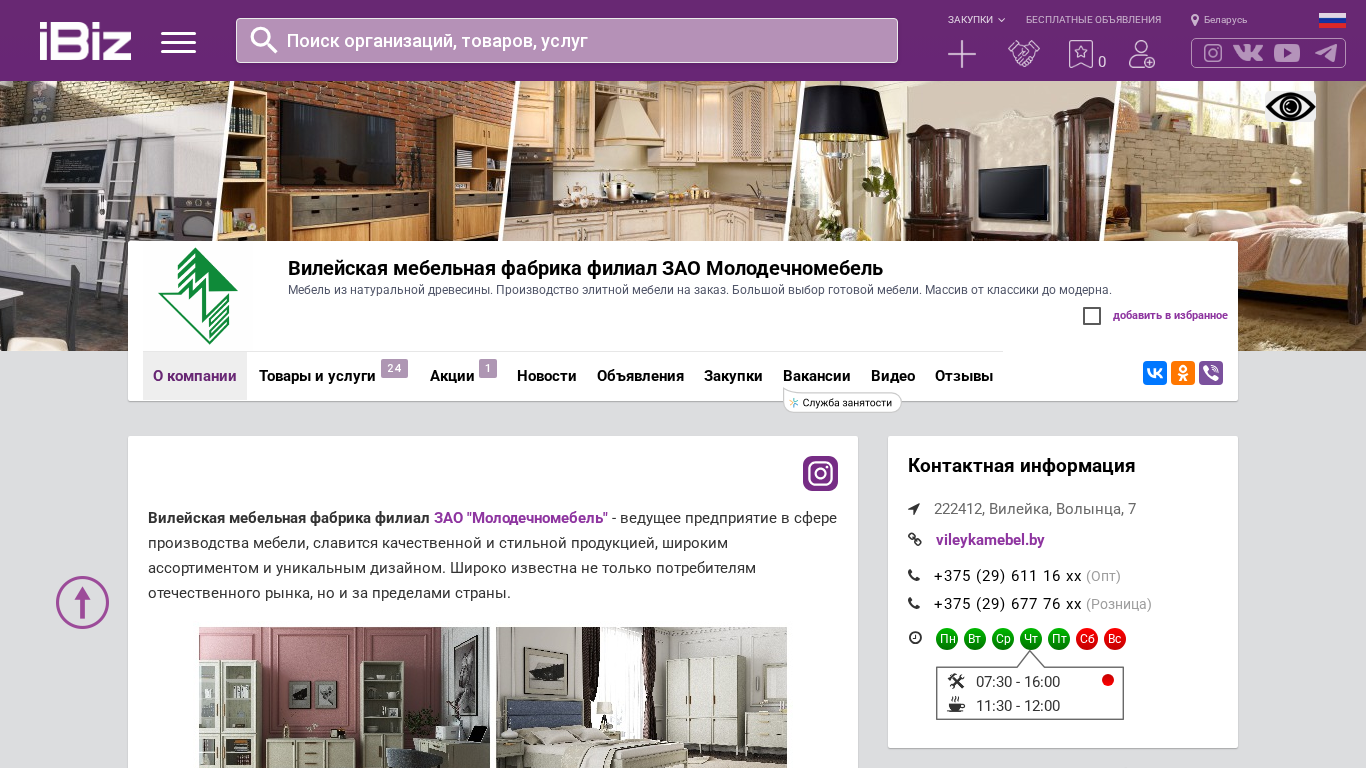The image size is (1366, 768).
Task: Click the 'Контактная информация' heading
Action: pos(1021,466)
